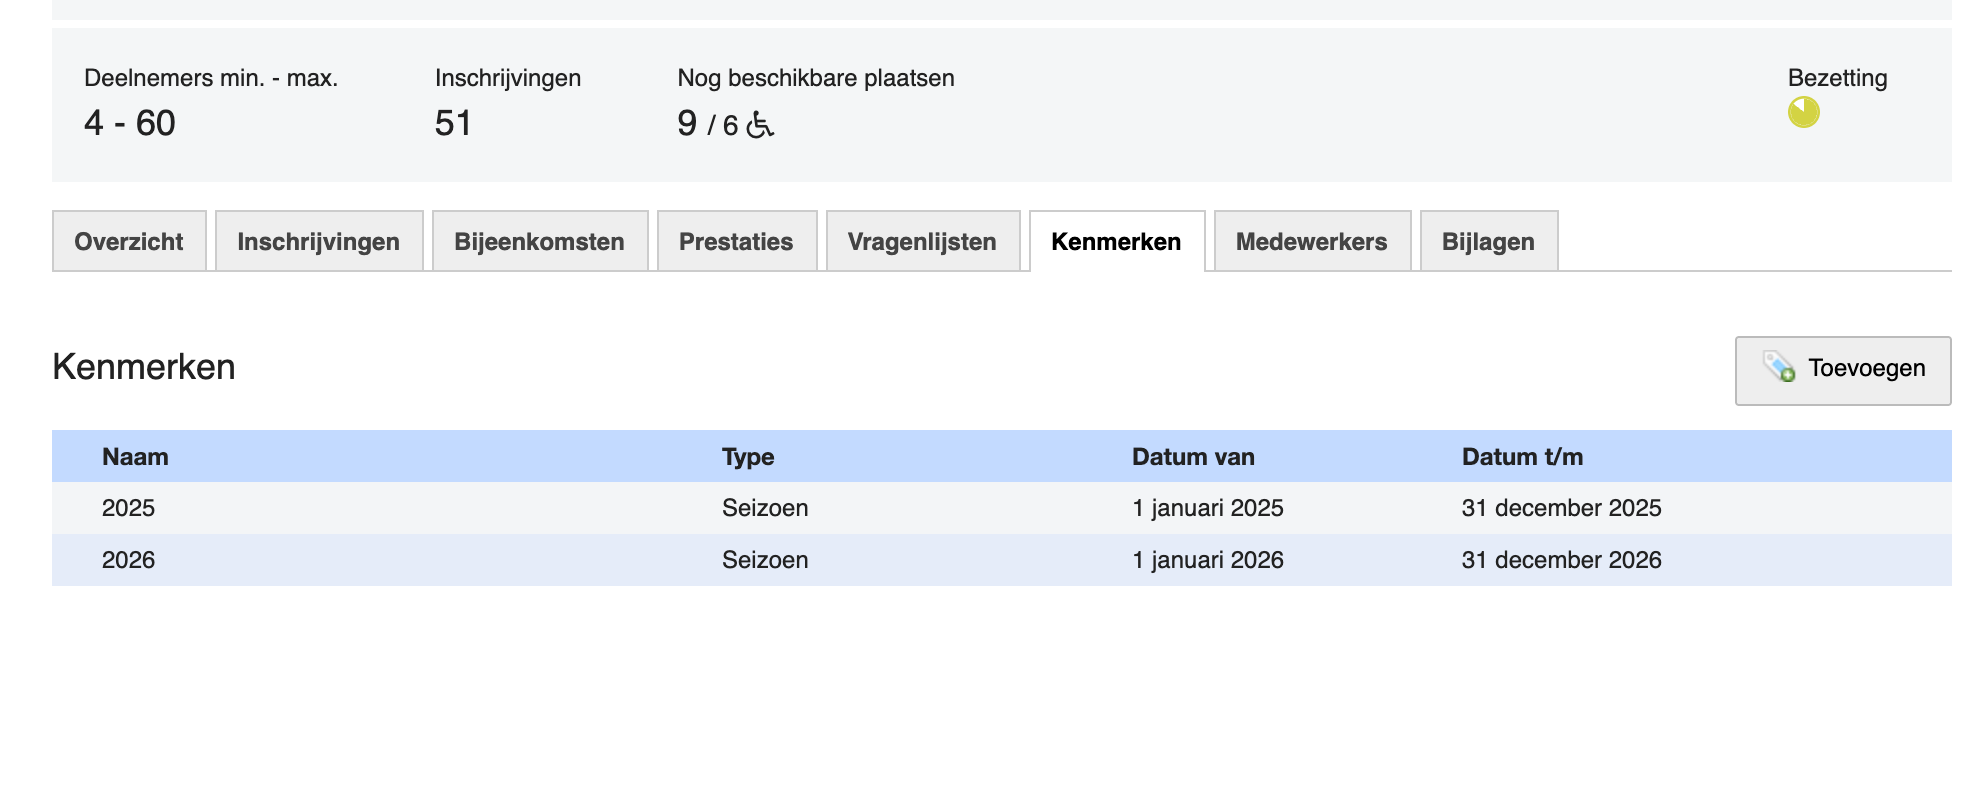Screen dimensions: 1988x798
Task: Select the 2026 Seizoen row name
Action: coord(129,560)
